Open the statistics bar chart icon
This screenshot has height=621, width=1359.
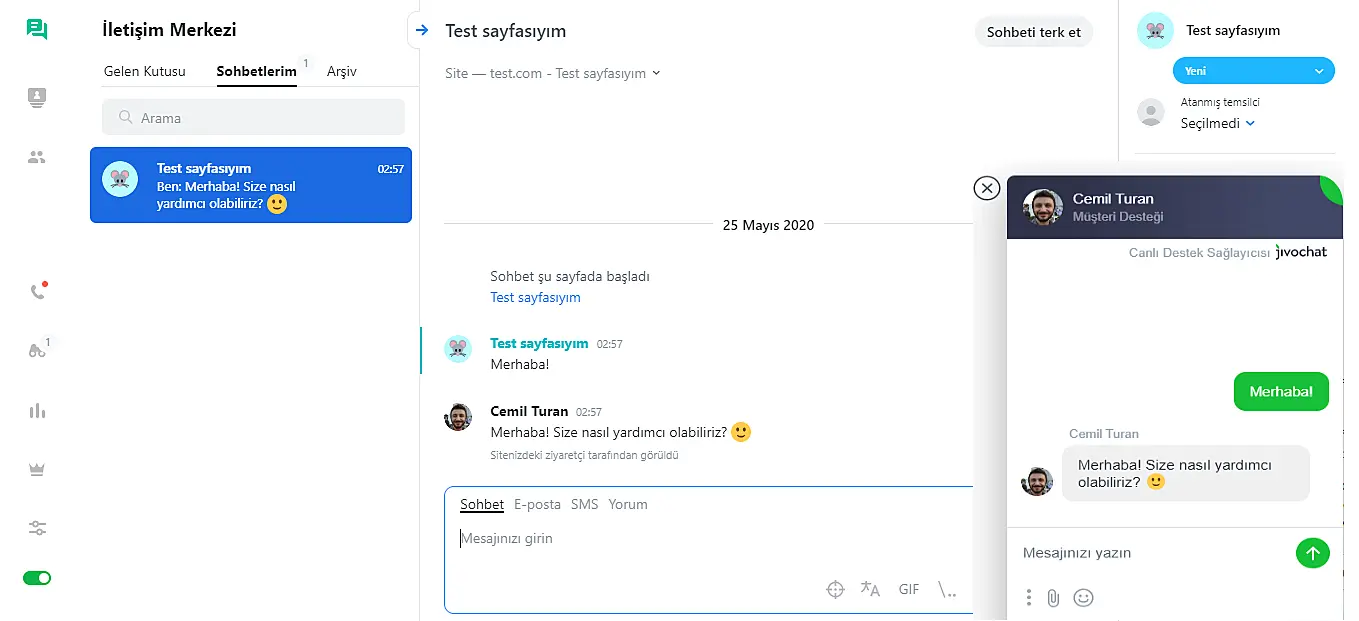click(37, 411)
